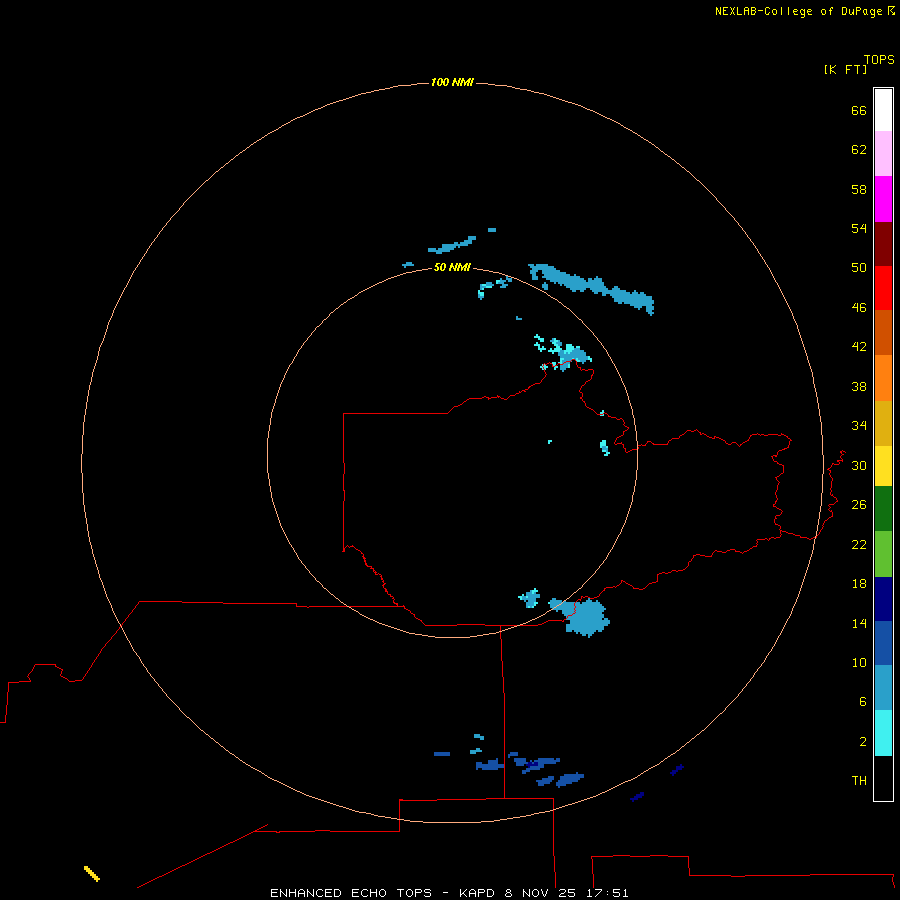Click the "62" legend value

859,149
